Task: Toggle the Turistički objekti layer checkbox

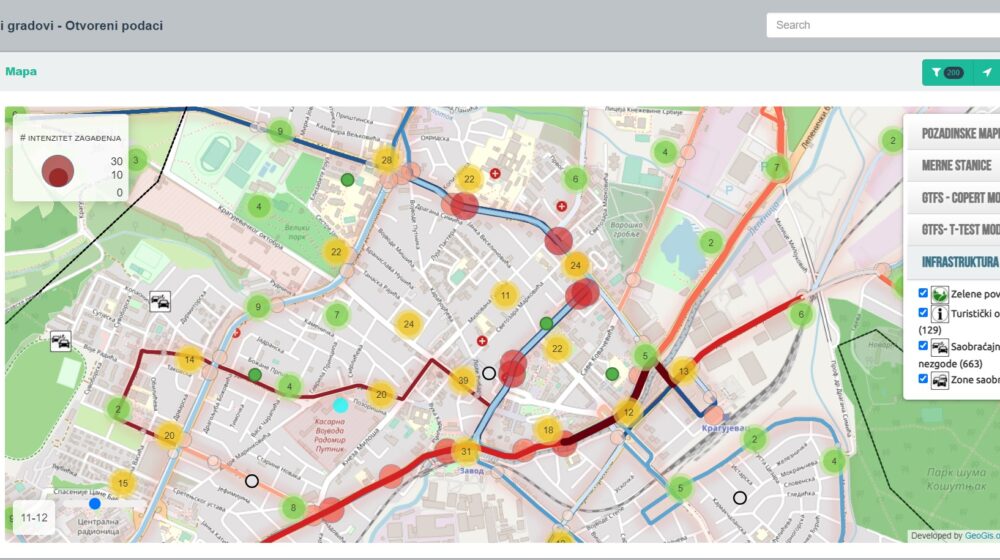Action: tap(923, 313)
